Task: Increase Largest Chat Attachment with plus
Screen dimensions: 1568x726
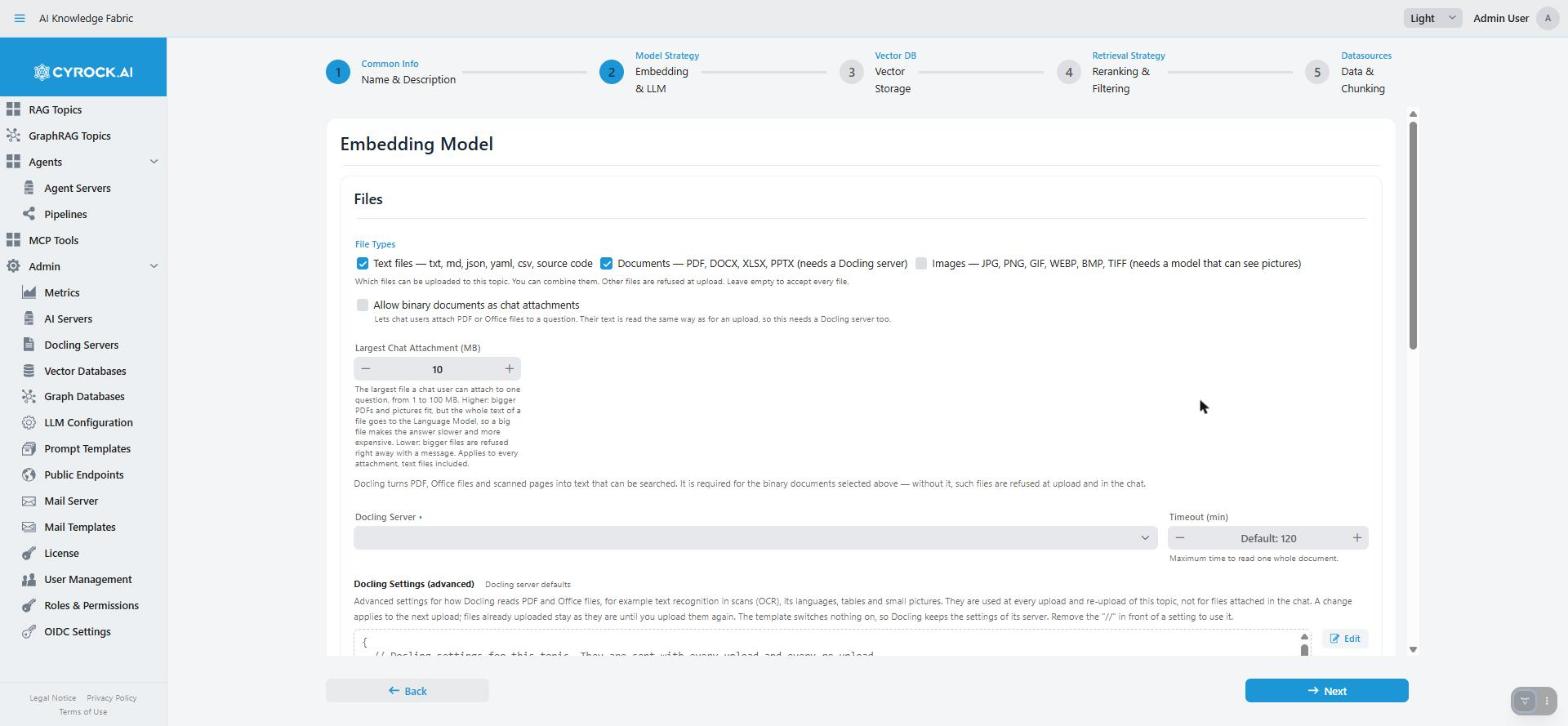Action: 509,369
